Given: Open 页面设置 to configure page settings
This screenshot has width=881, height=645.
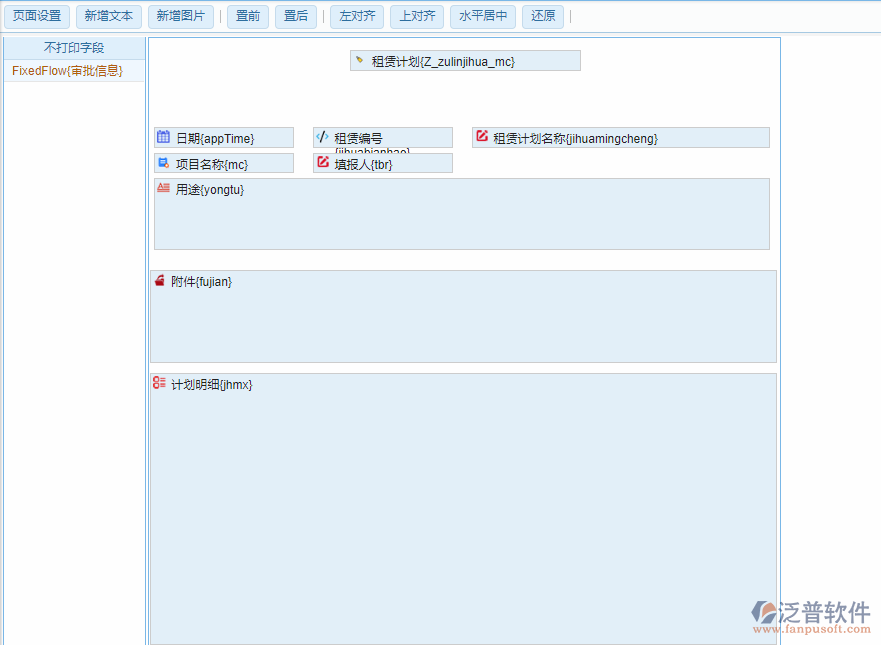Looking at the screenshot, I should 37,16.
